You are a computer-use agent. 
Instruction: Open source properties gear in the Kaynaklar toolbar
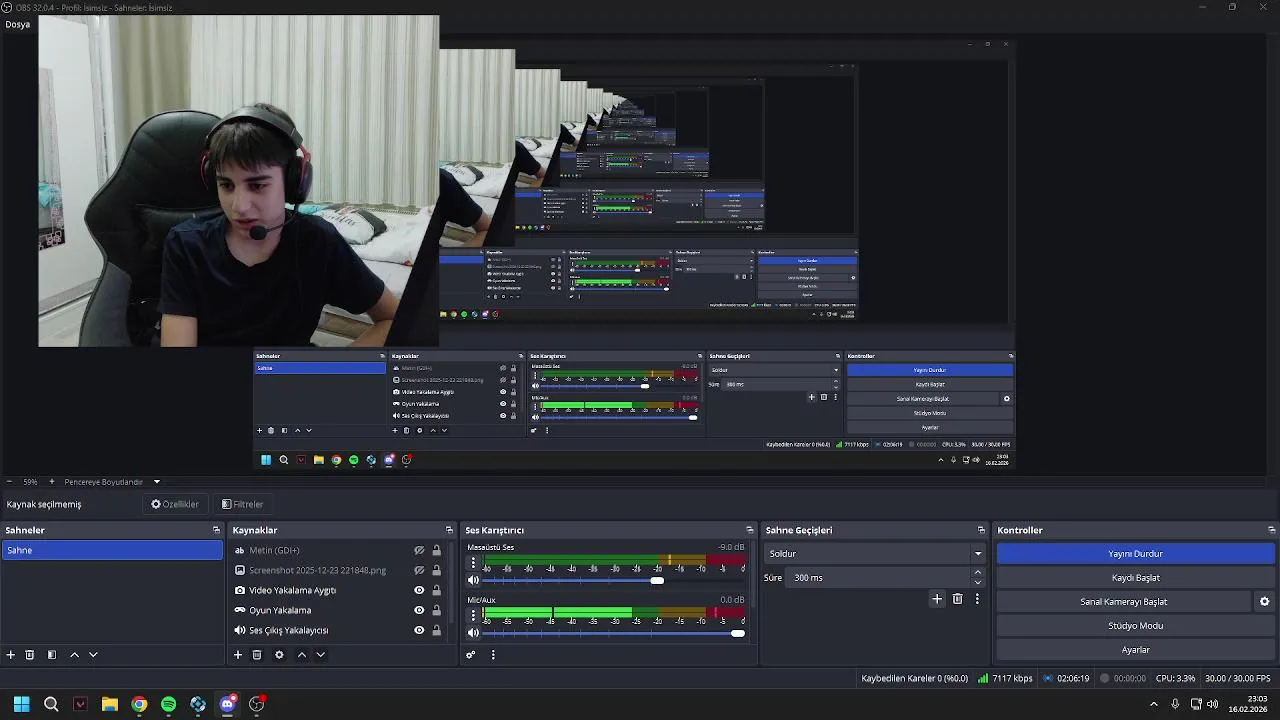pos(279,655)
